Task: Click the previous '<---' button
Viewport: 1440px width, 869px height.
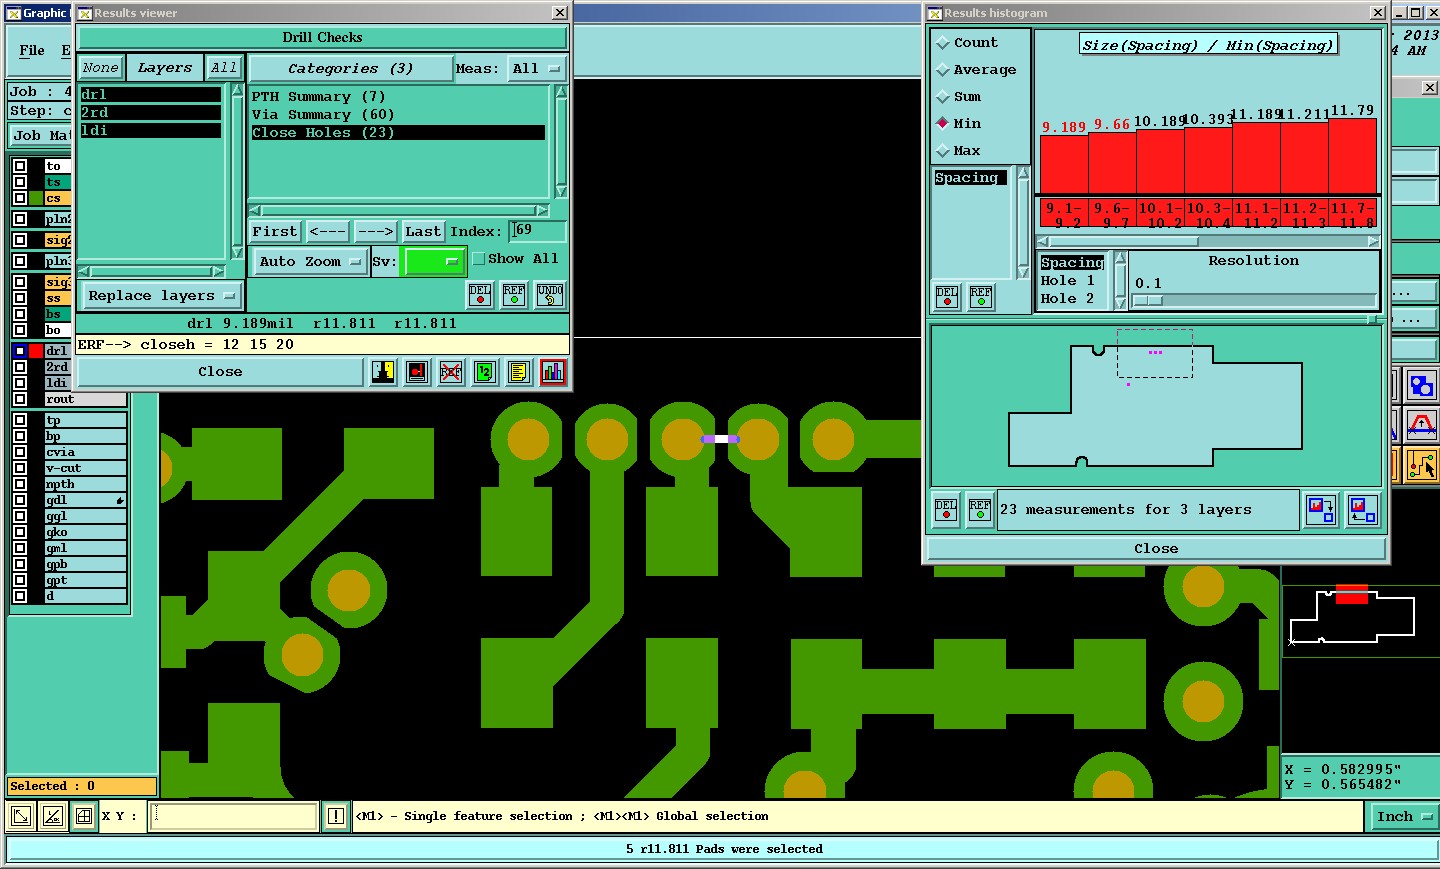Action: 328,231
